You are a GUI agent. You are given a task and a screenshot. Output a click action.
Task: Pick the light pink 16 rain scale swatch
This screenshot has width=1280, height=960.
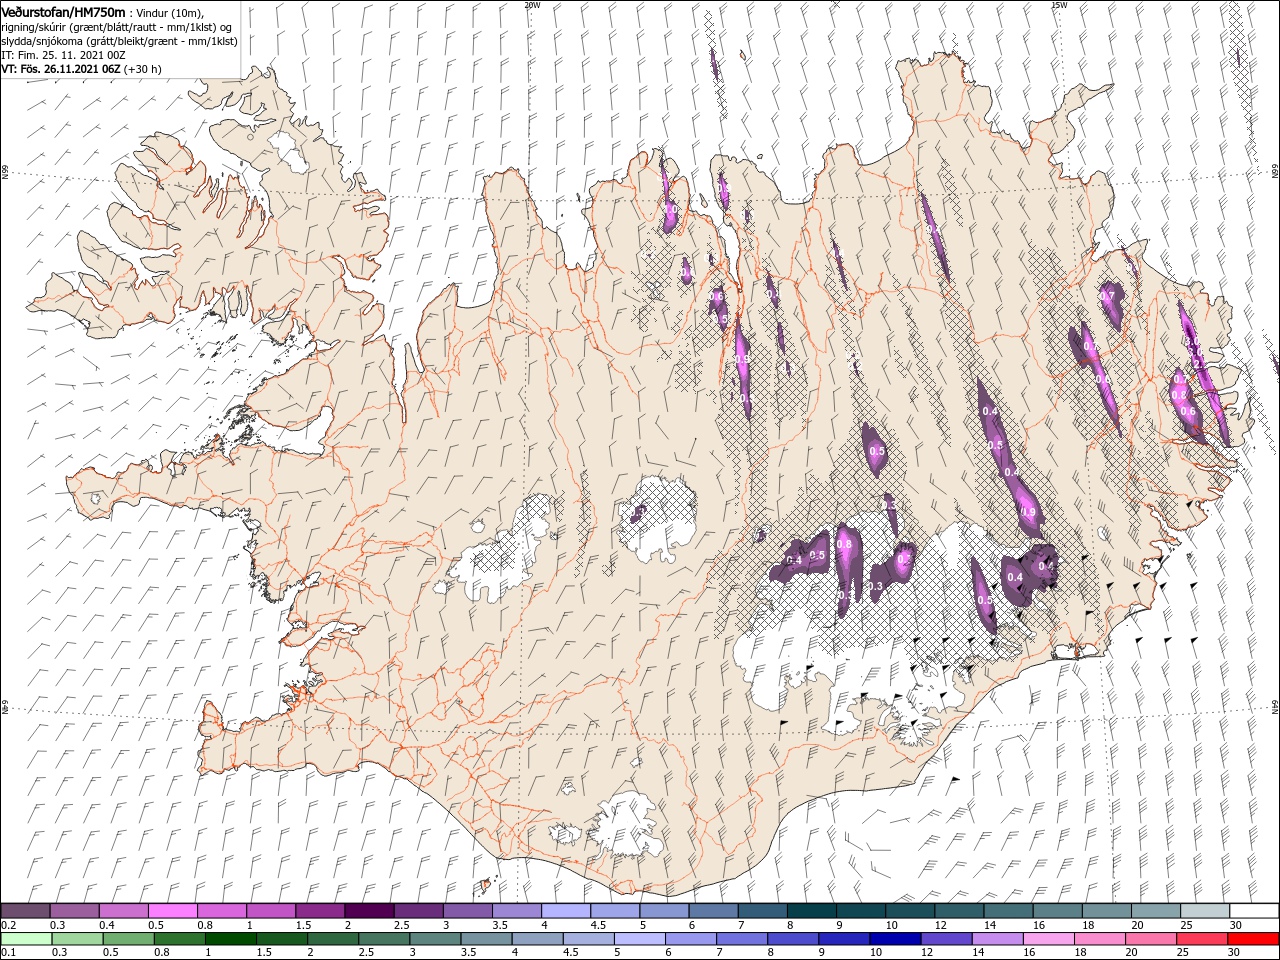(1049, 938)
